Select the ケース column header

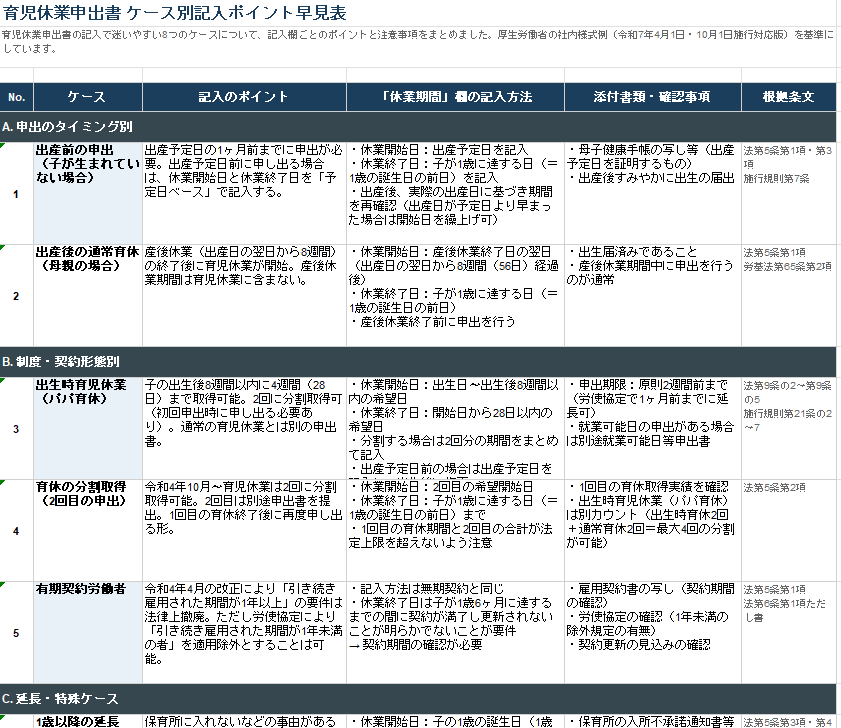tap(88, 97)
